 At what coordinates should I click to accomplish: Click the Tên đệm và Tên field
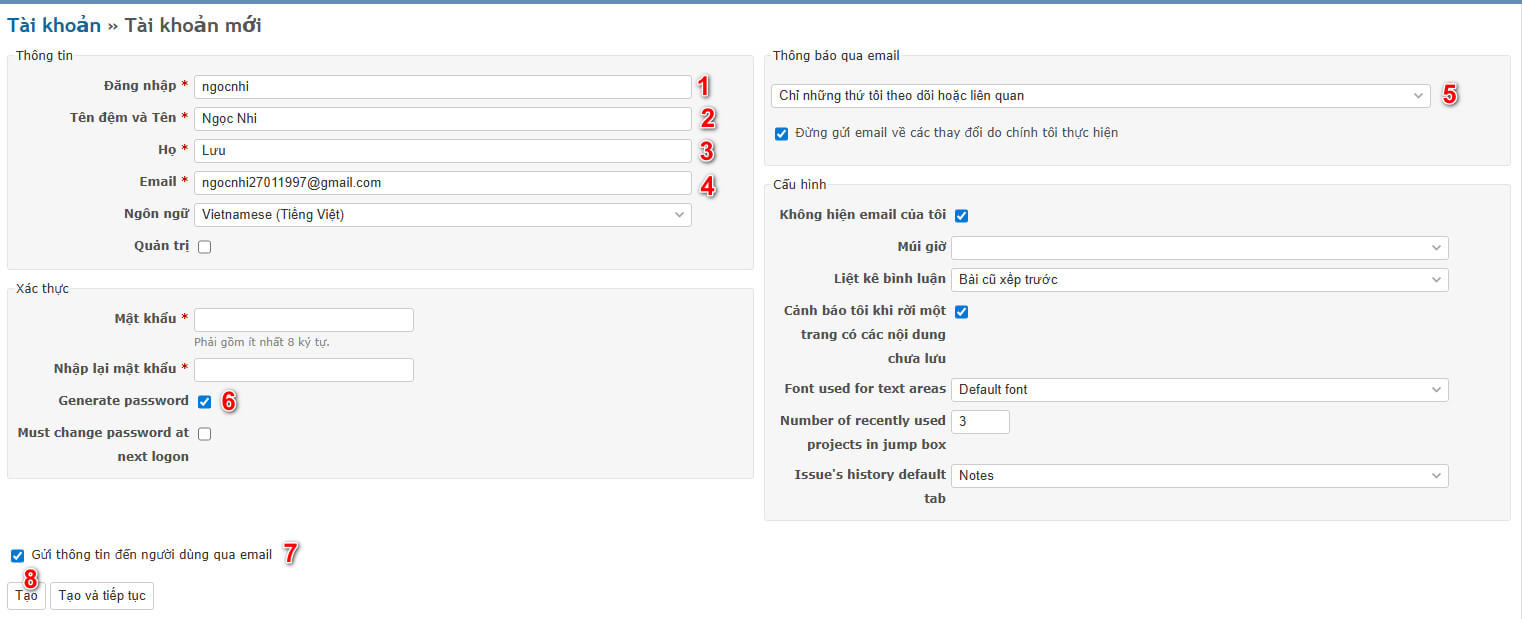pos(442,119)
